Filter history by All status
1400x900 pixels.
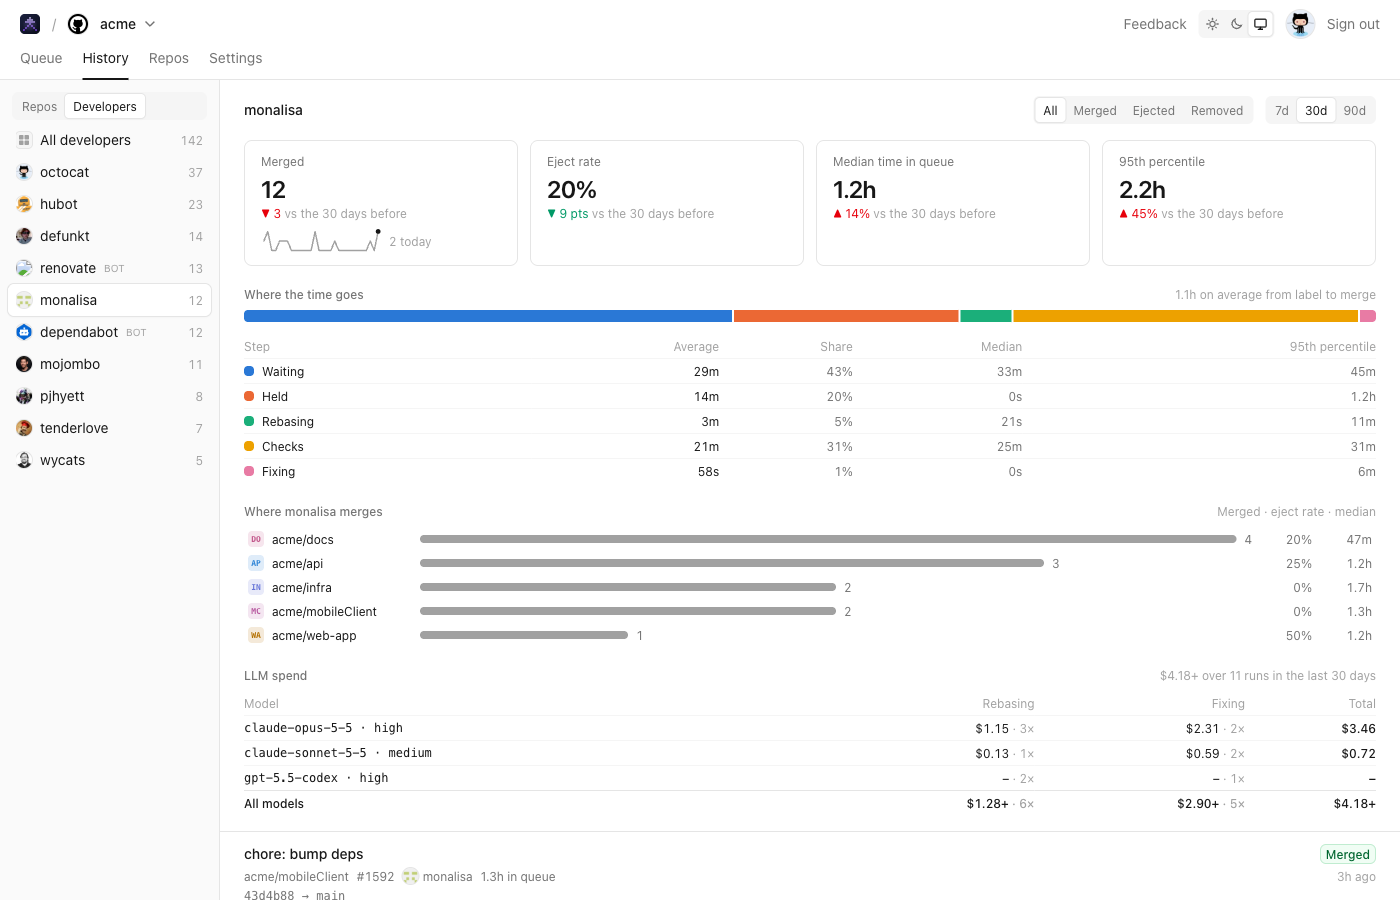click(x=1050, y=111)
